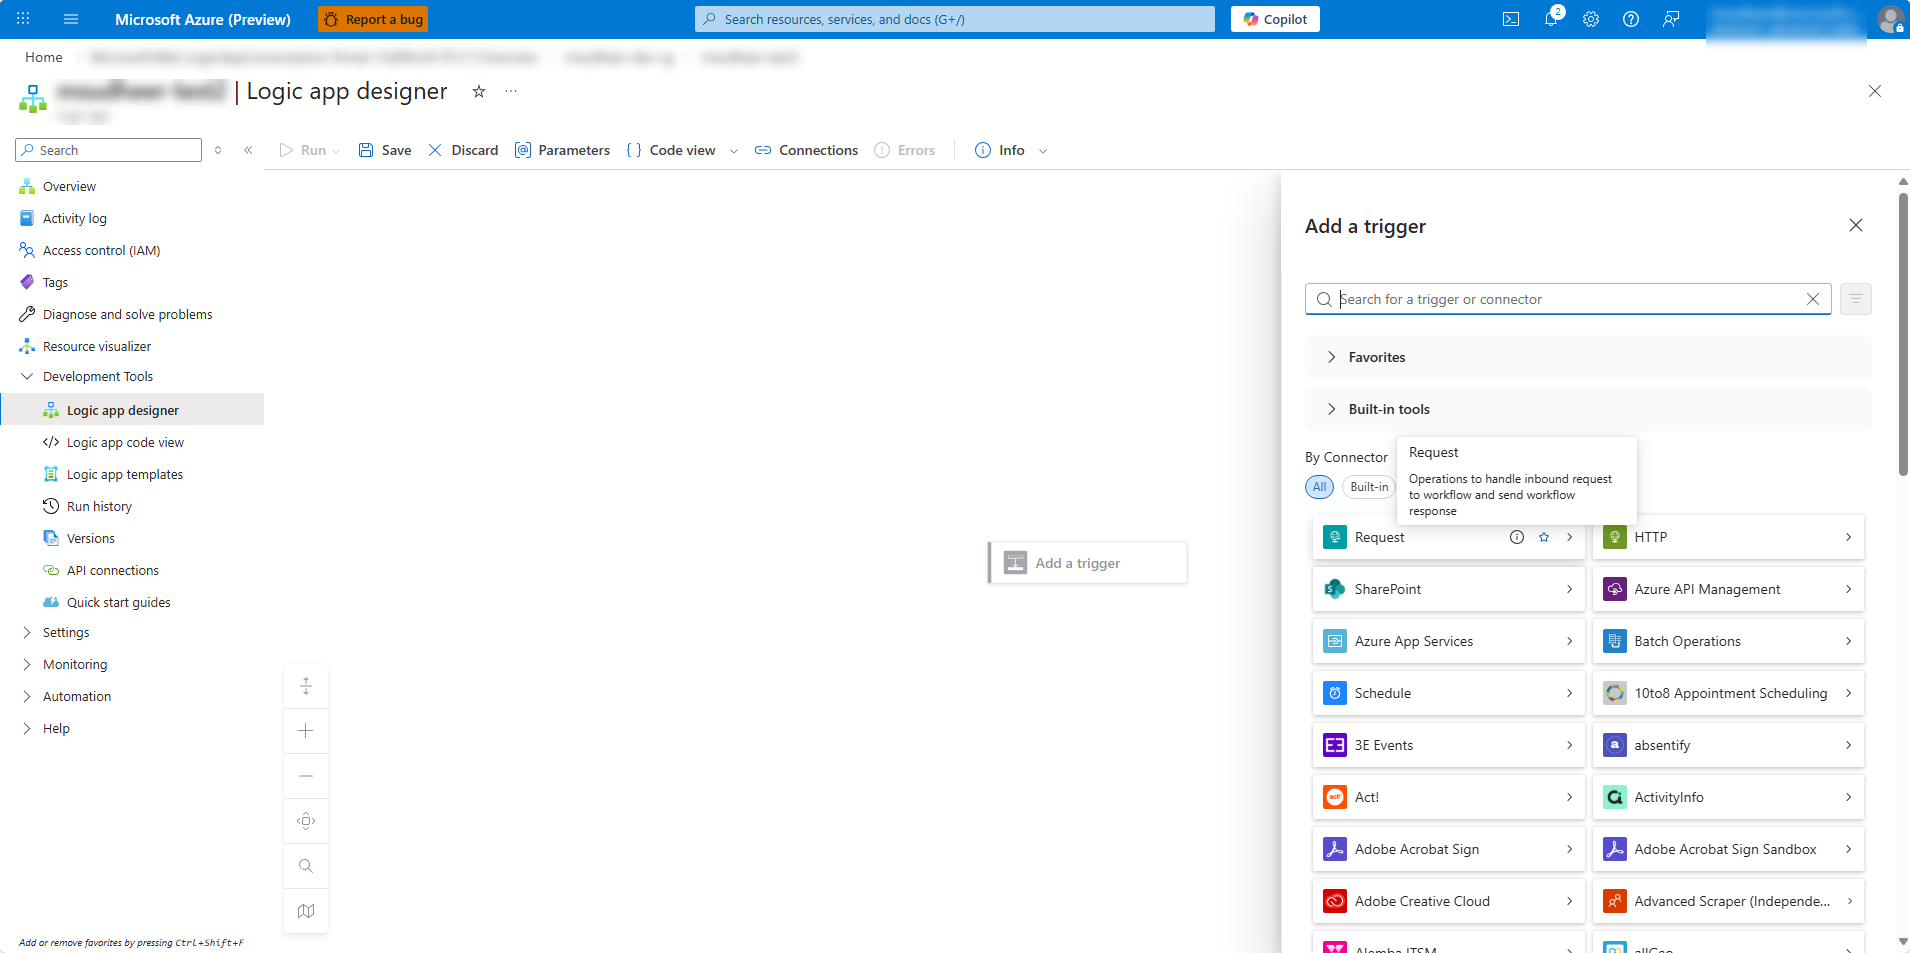Select the Built-in connector filter
This screenshot has width=1910, height=953.
click(x=1369, y=487)
